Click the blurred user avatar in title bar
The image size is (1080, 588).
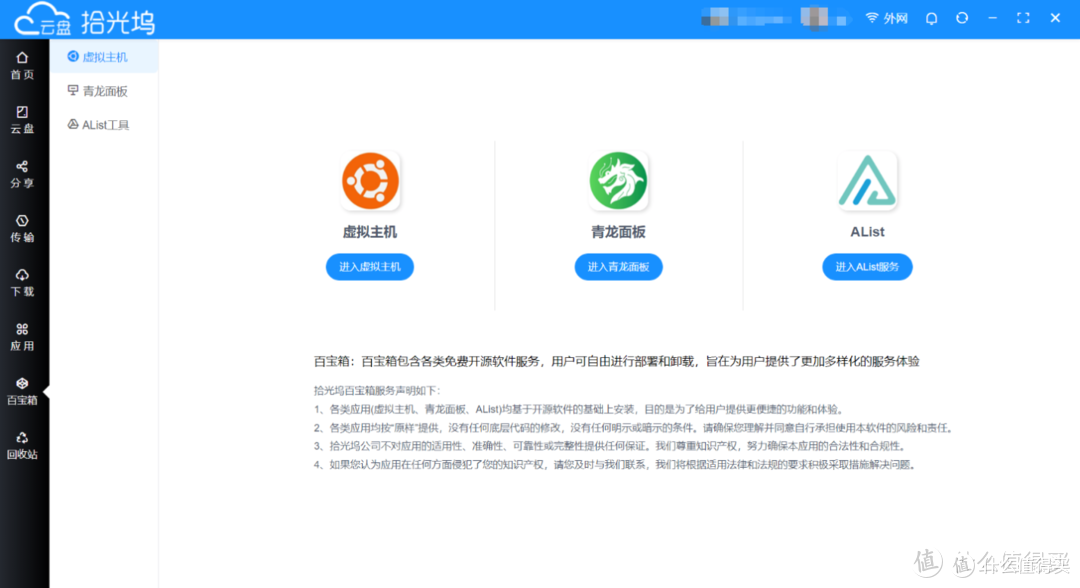click(814, 18)
